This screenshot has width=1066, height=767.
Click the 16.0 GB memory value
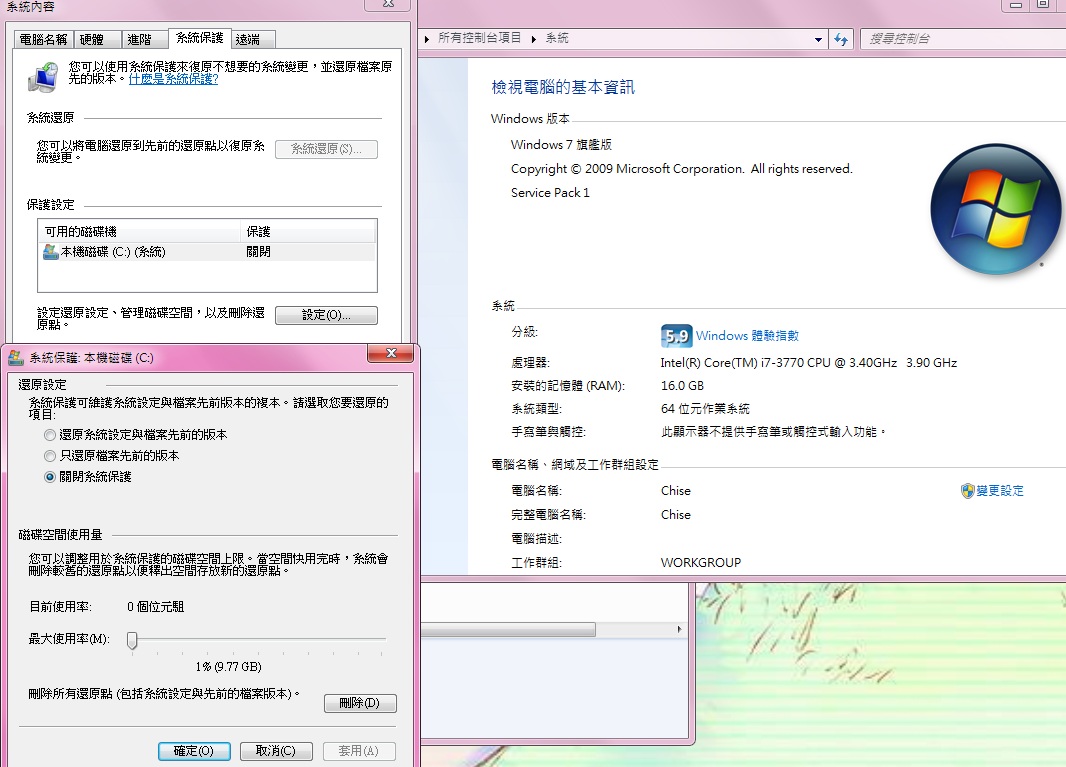point(682,386)
